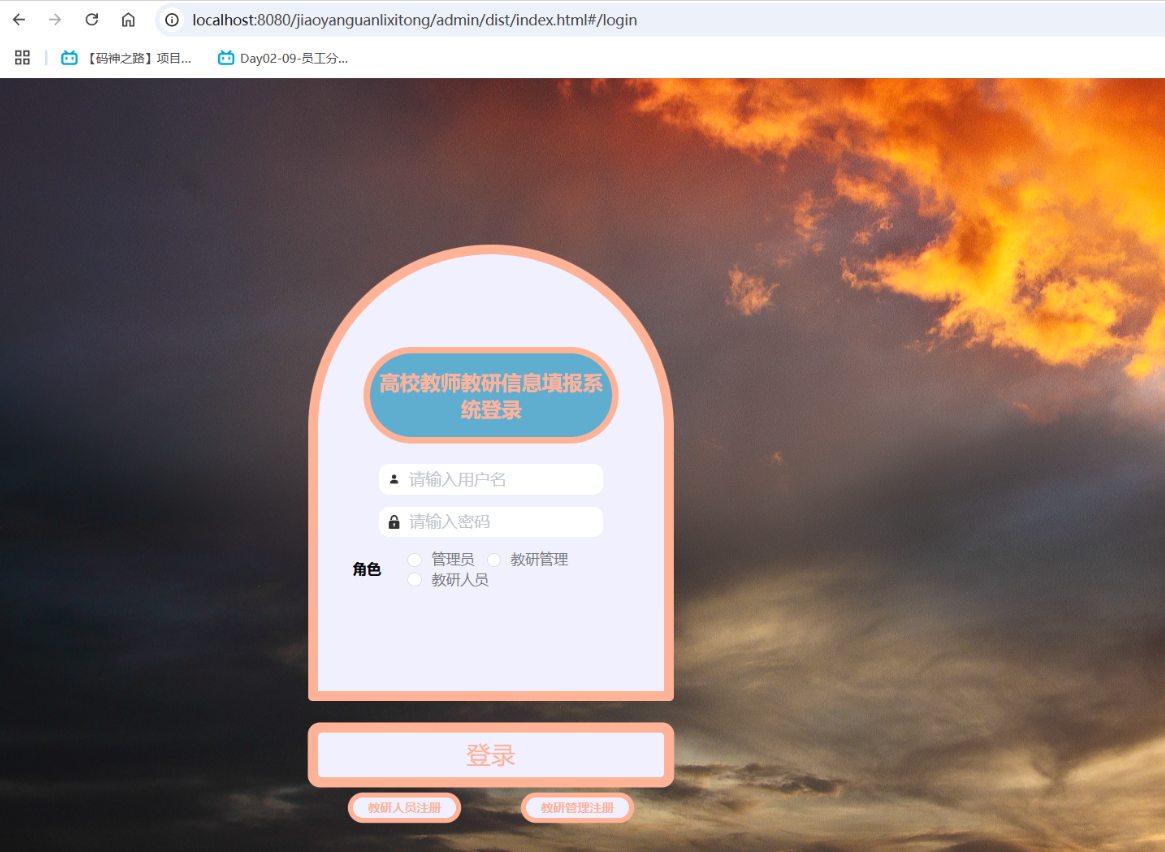The width and height of the screenshot is (1165, 852).
Task: Click the 教研人员注册 registration button
Action: (x=404, y=807)
